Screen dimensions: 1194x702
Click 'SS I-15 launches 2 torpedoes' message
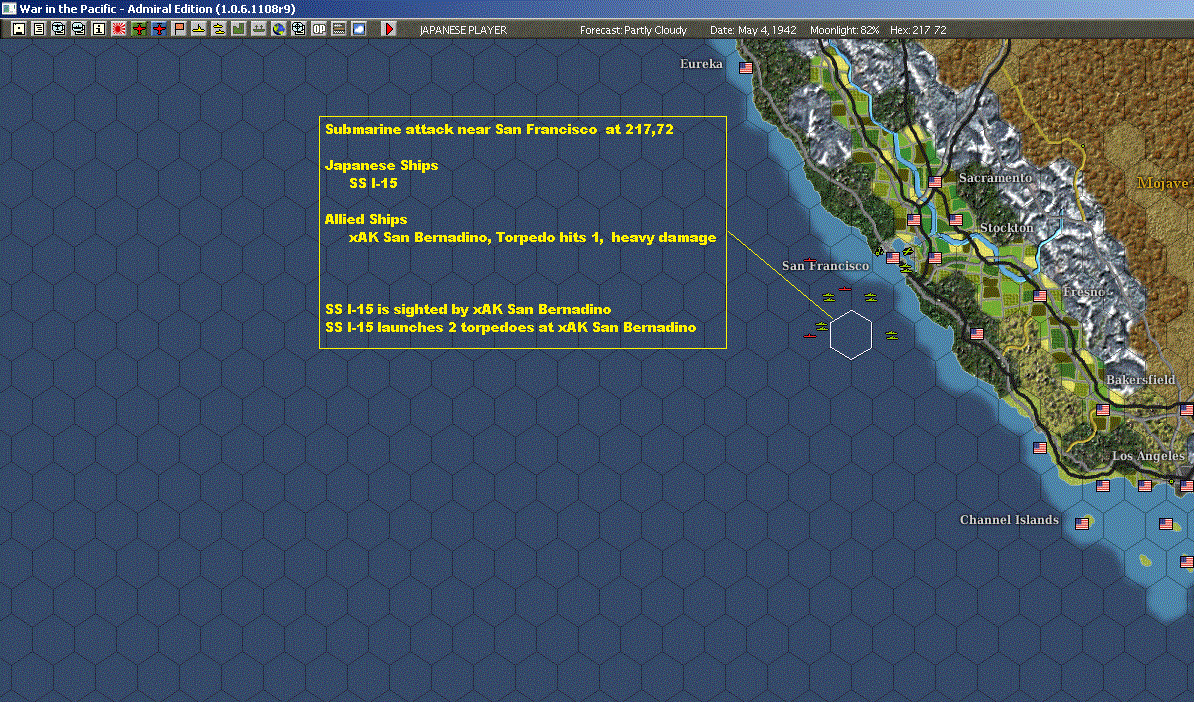[x=510, y=327]
